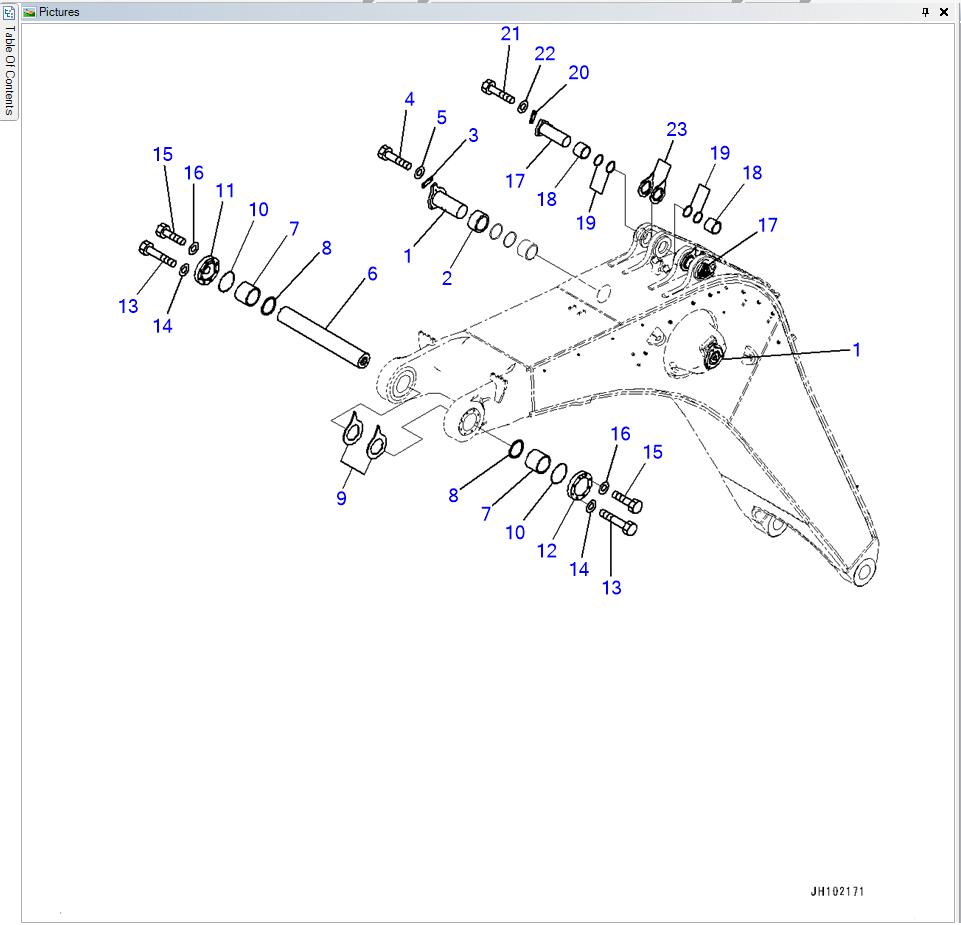Screen dimensions: 961x925
Task: Select part callout 6 for the long pin
Action: (372, 273)
